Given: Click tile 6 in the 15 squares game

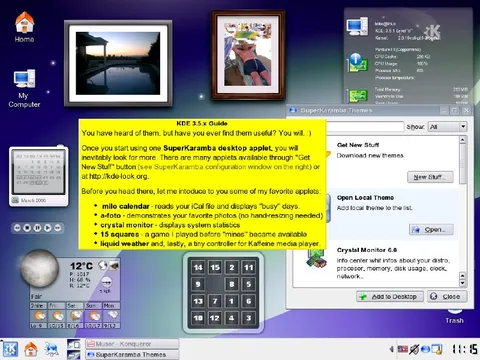Looking at the screenshot, I should tap(249, 301).
